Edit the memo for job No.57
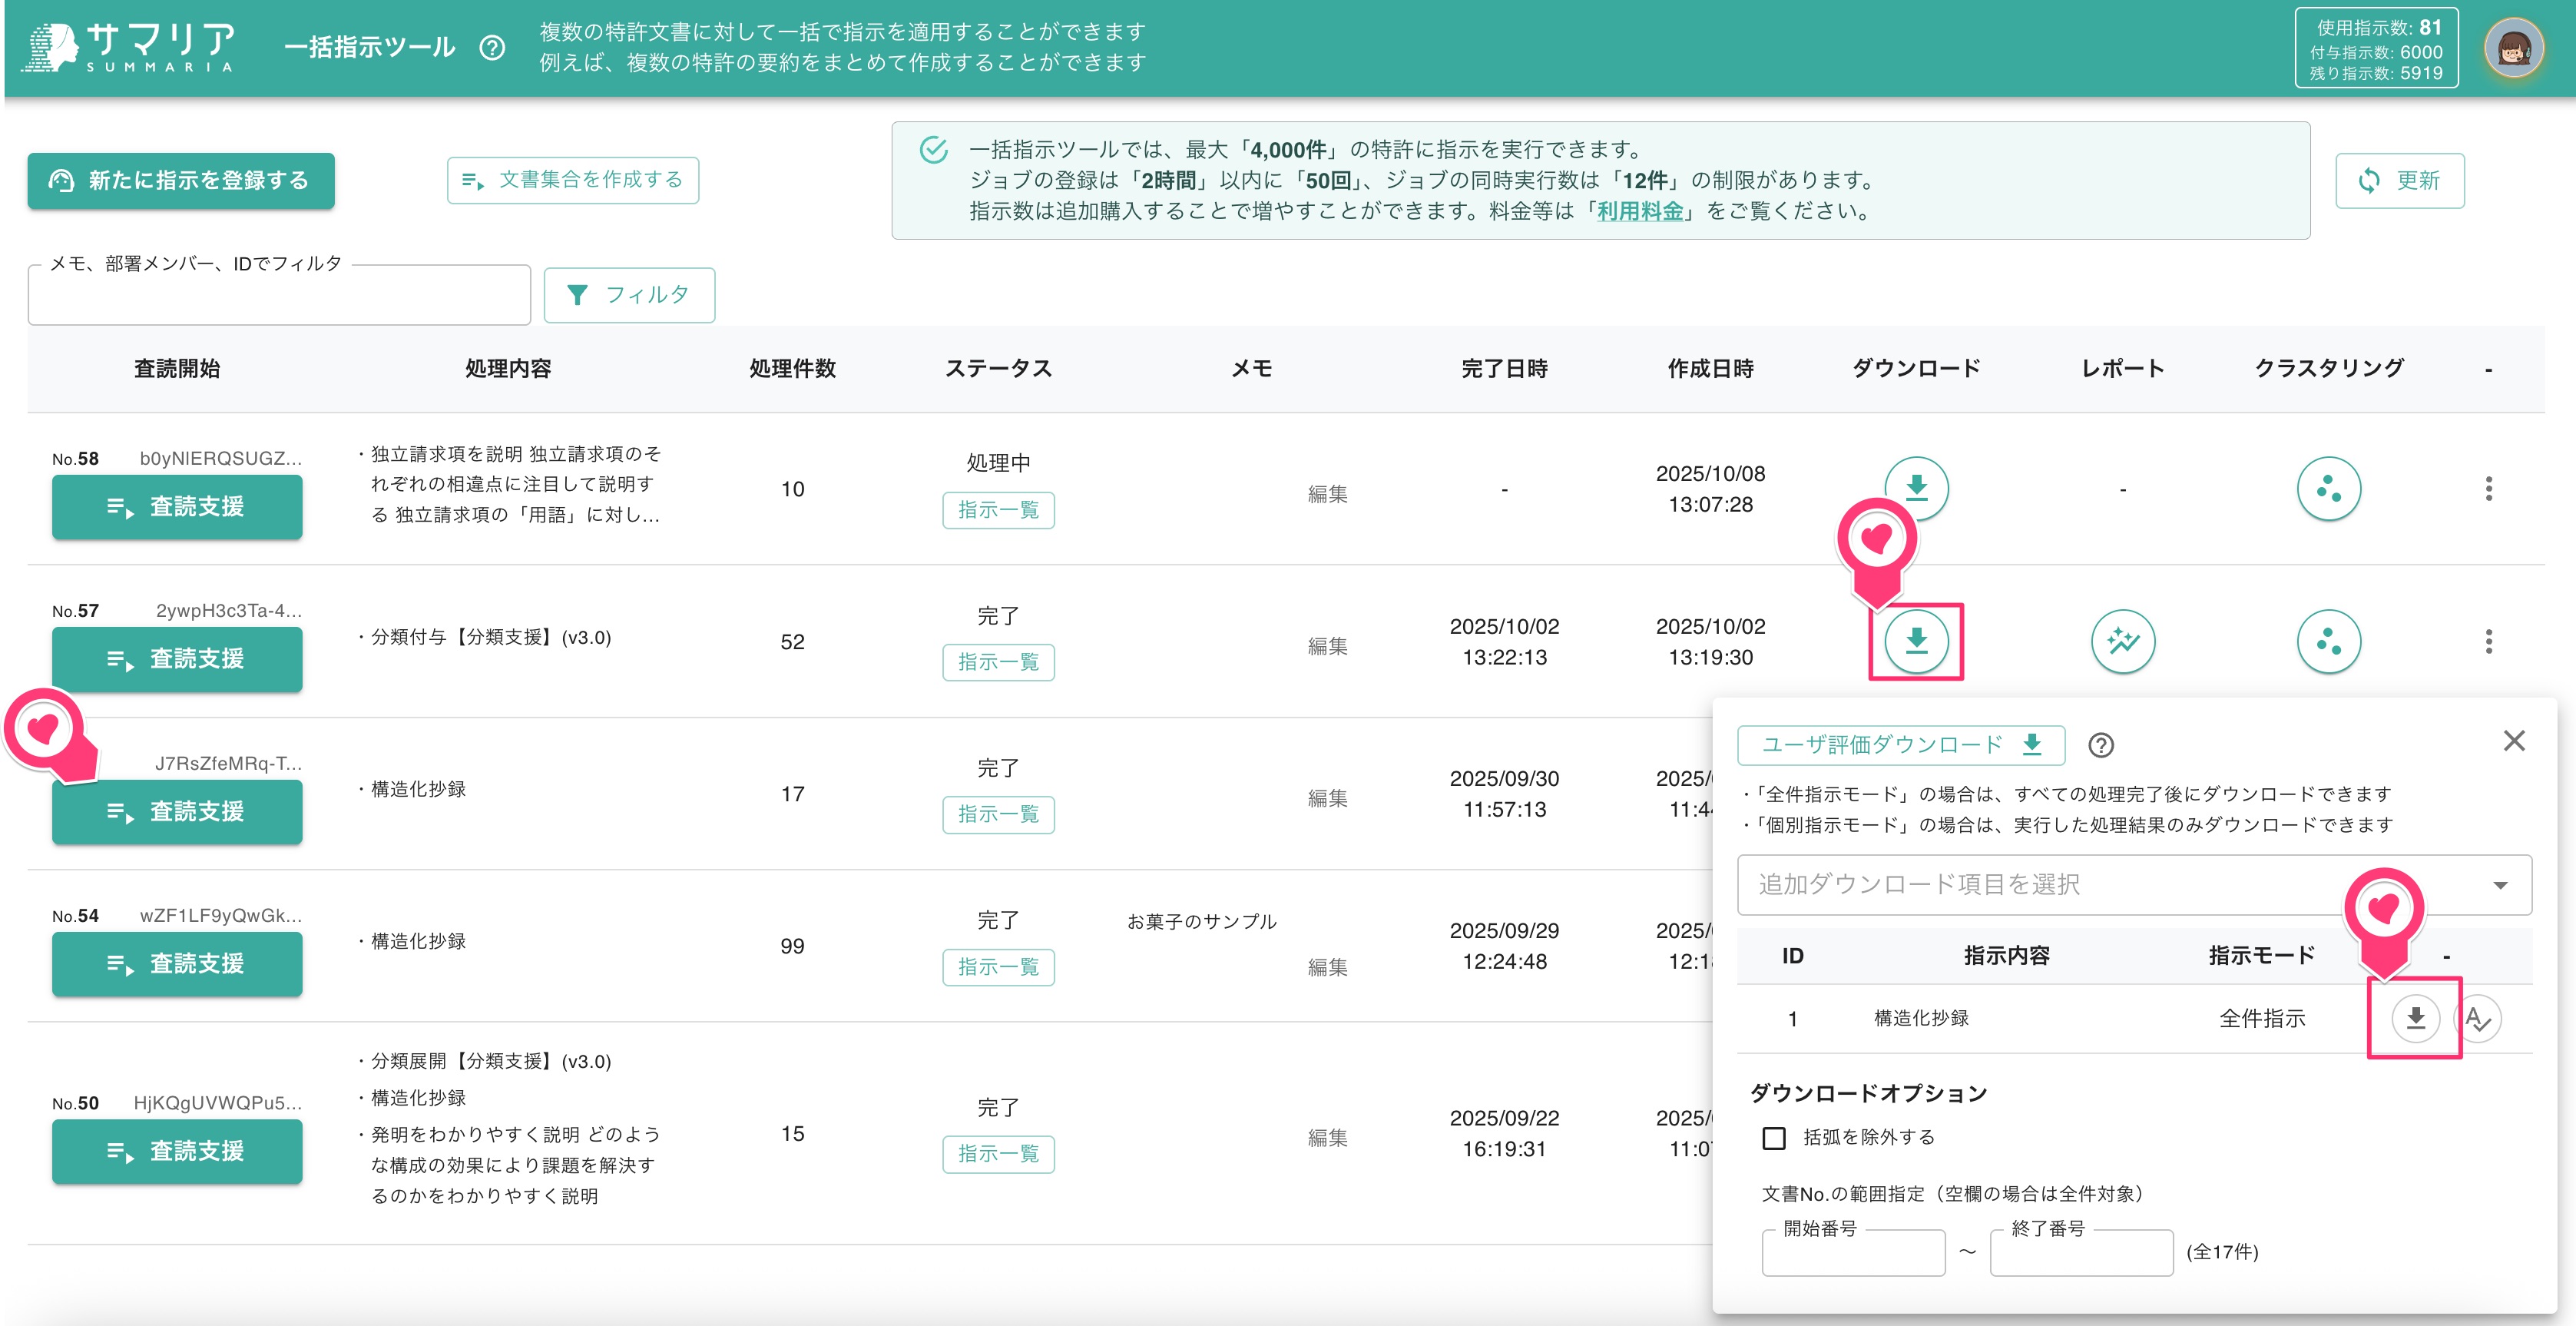2576x1326 pixels. (x=1327, y=646)
